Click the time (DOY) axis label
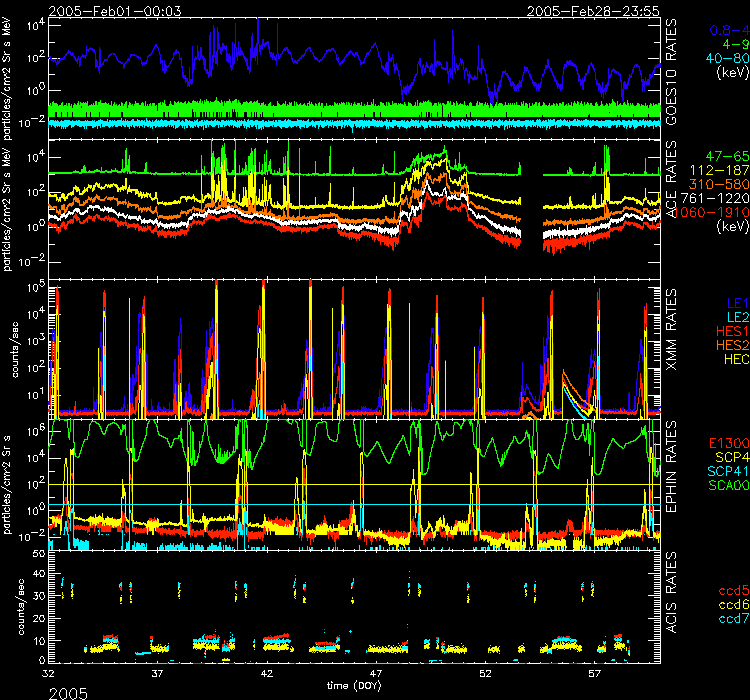This screenshot has width=750, height=700. 357,687
